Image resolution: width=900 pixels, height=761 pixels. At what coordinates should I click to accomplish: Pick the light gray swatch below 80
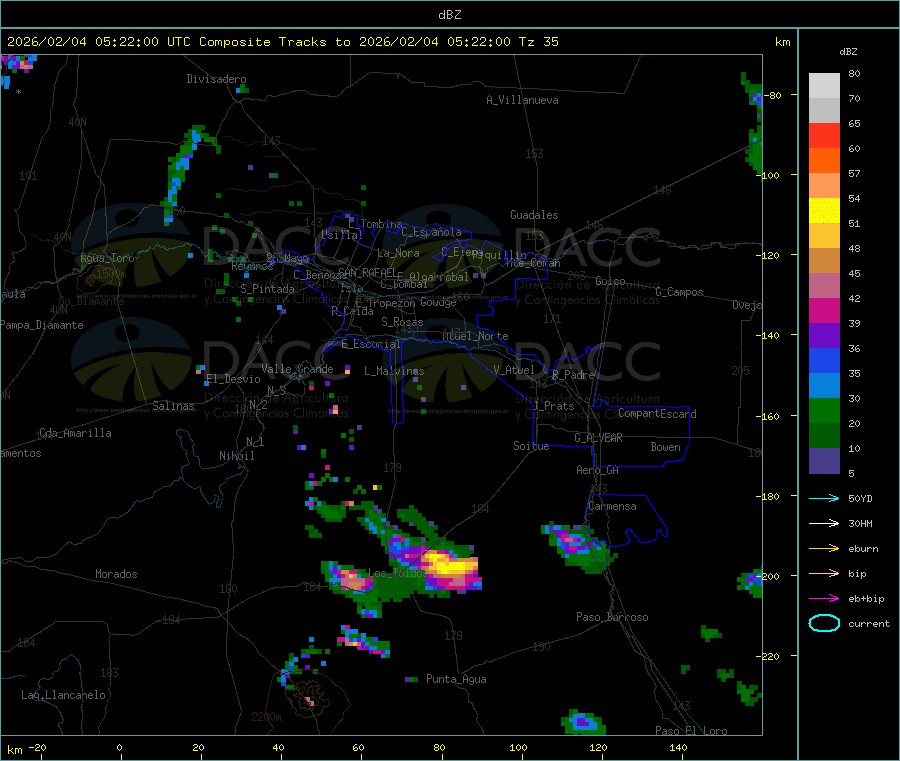click(824, 86)
